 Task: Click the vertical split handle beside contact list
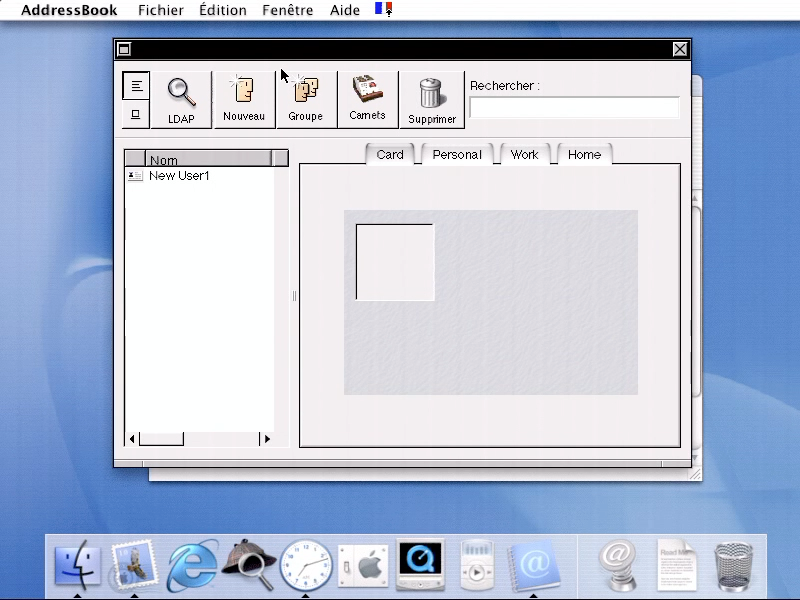click(294, 296)
